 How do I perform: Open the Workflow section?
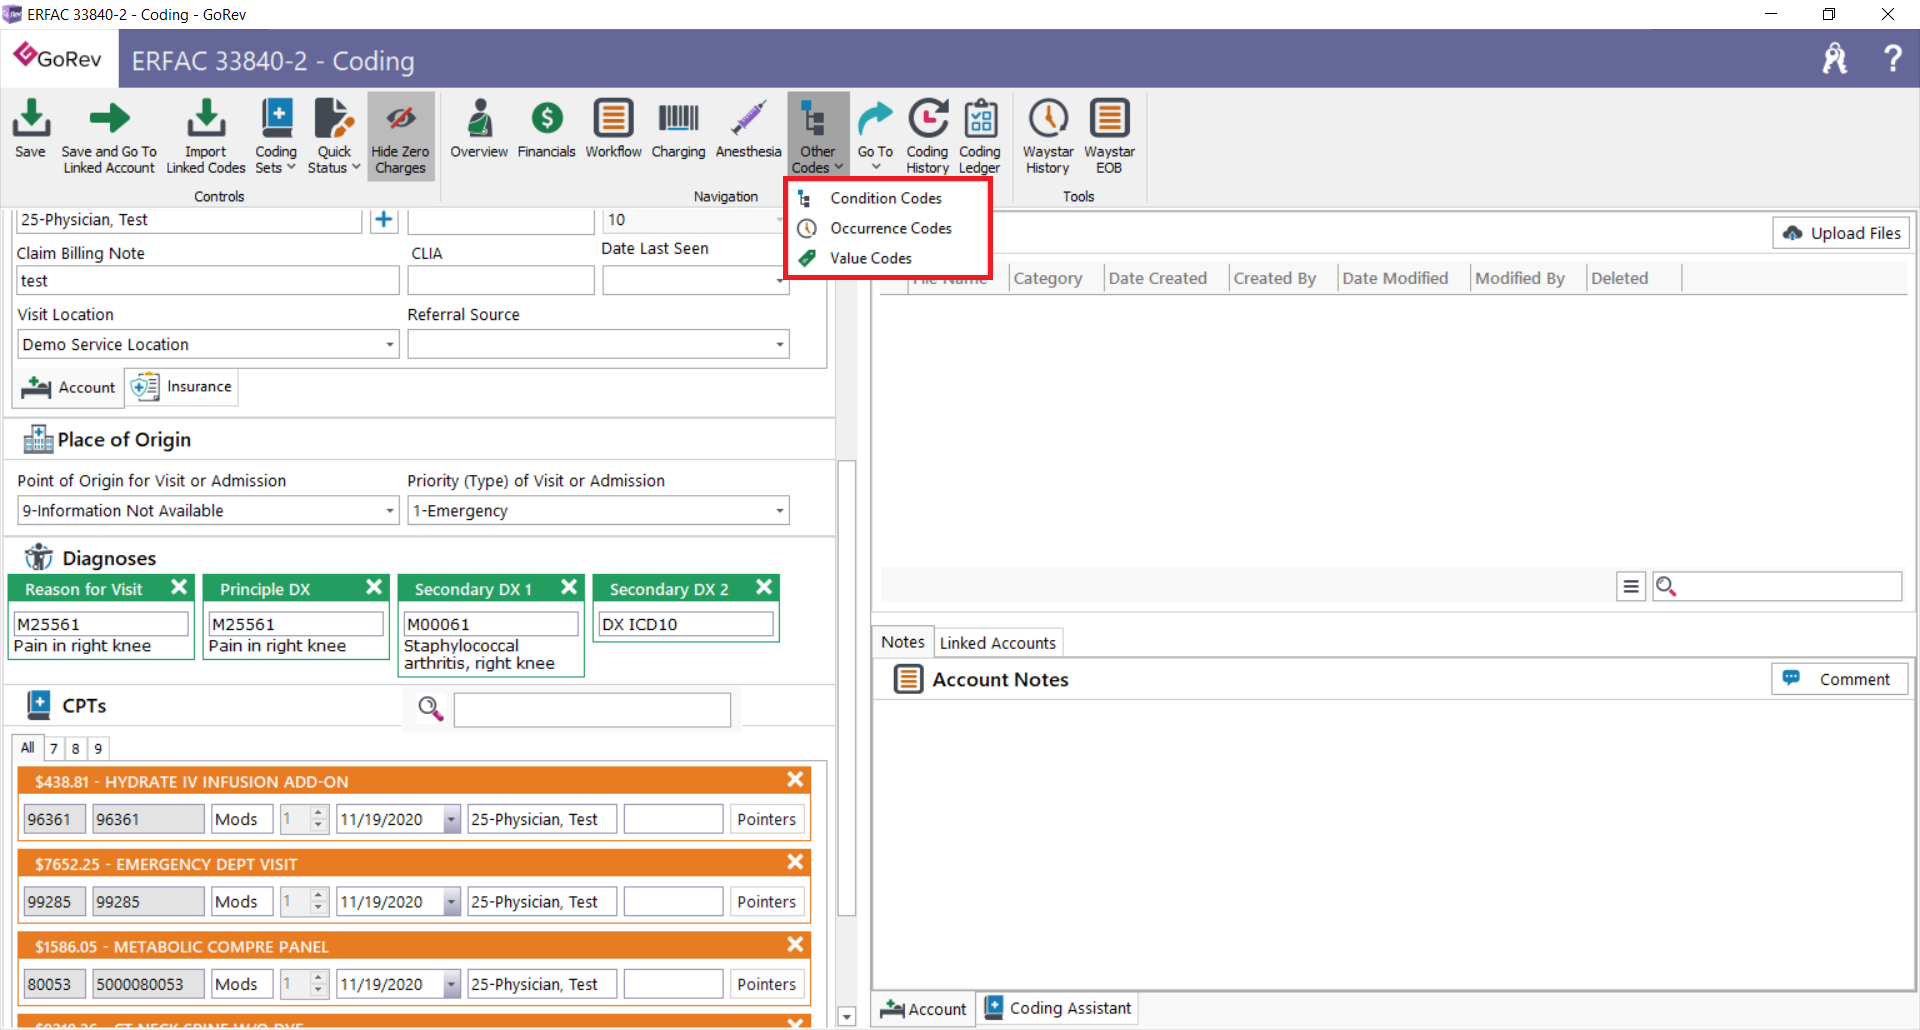coord(613,129)
